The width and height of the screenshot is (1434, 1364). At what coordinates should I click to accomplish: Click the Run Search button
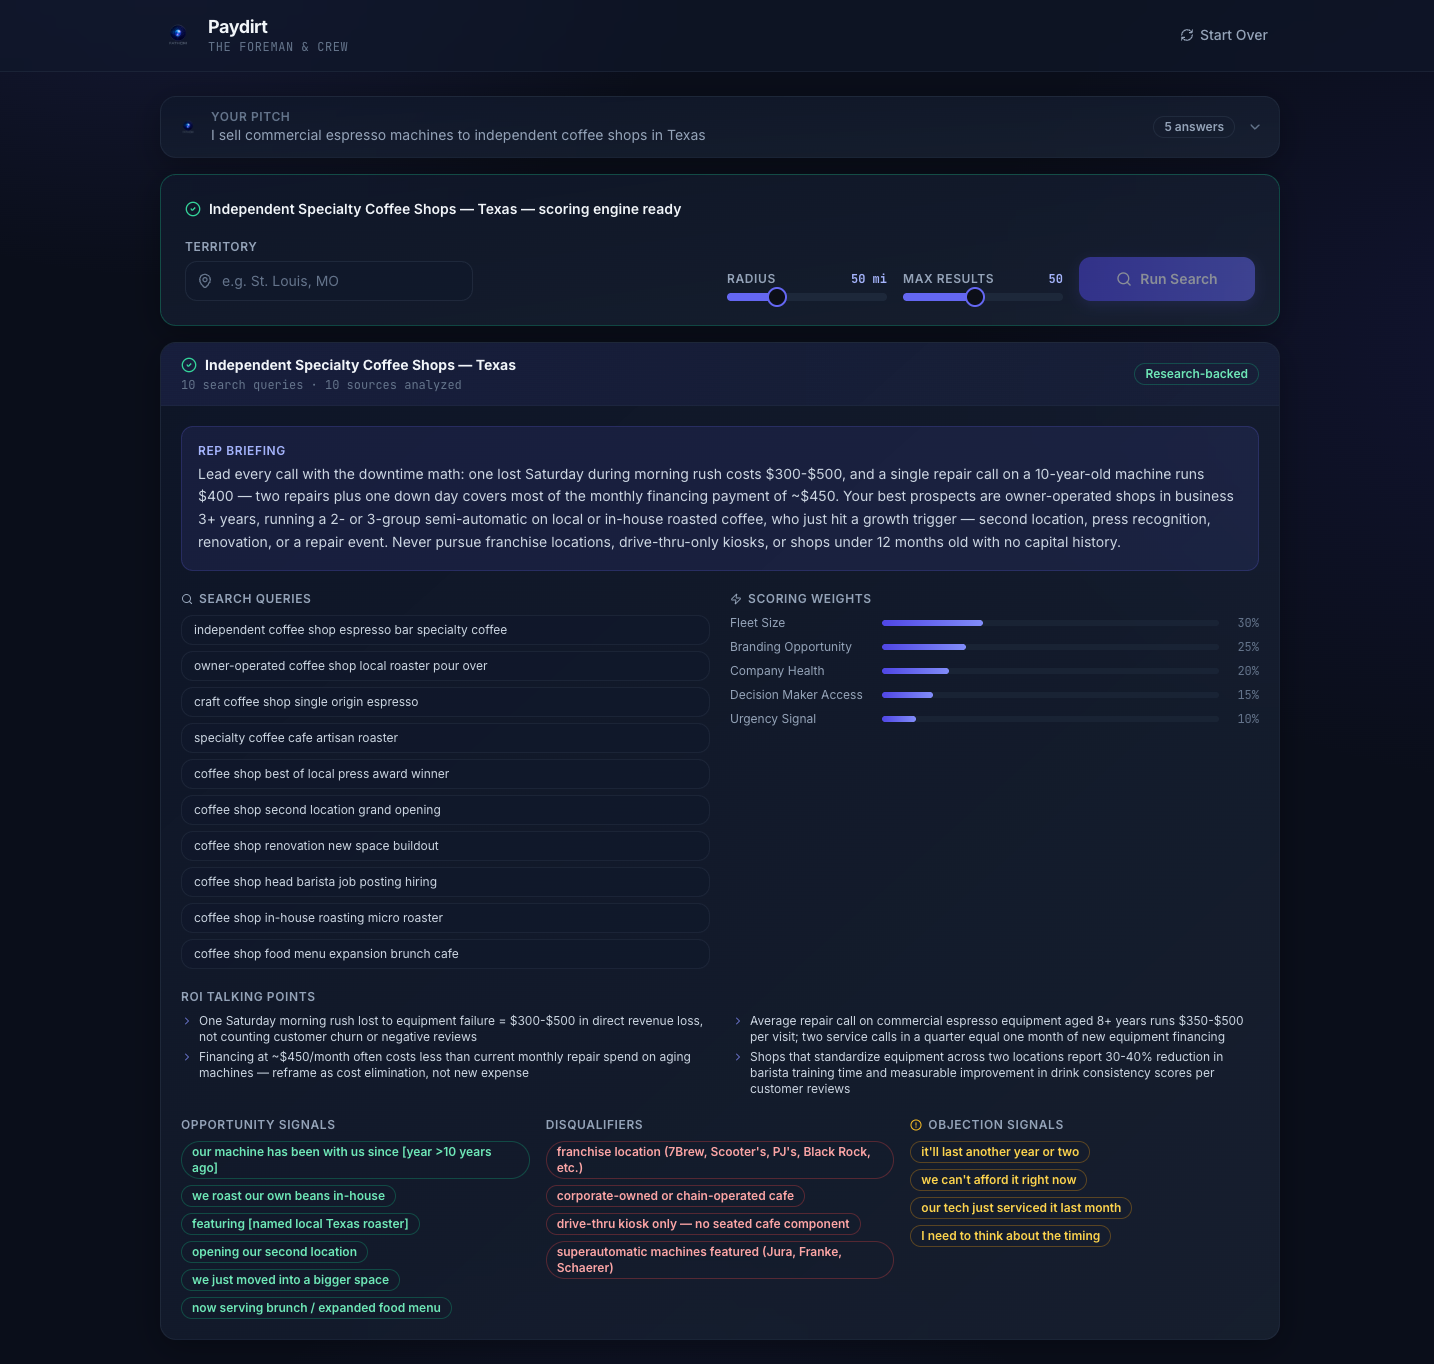[1167, 279]
